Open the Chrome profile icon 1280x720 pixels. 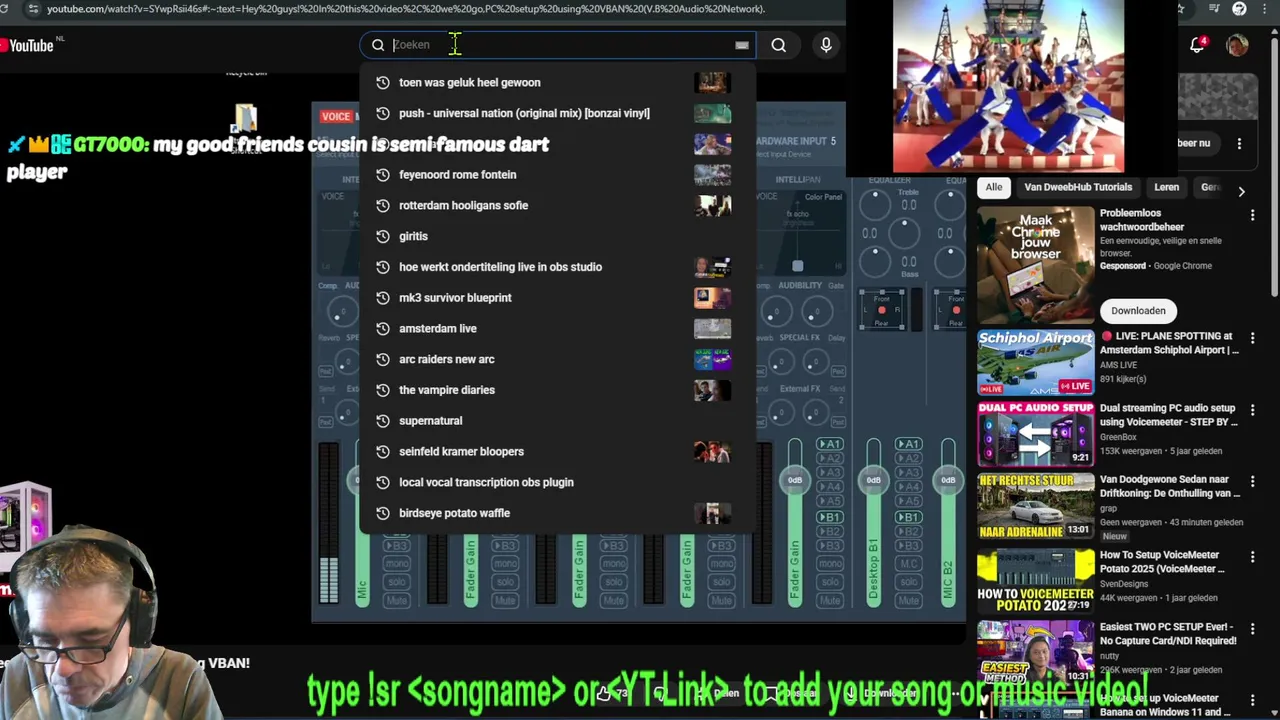pyautogui.click(x=1240, y=8)
